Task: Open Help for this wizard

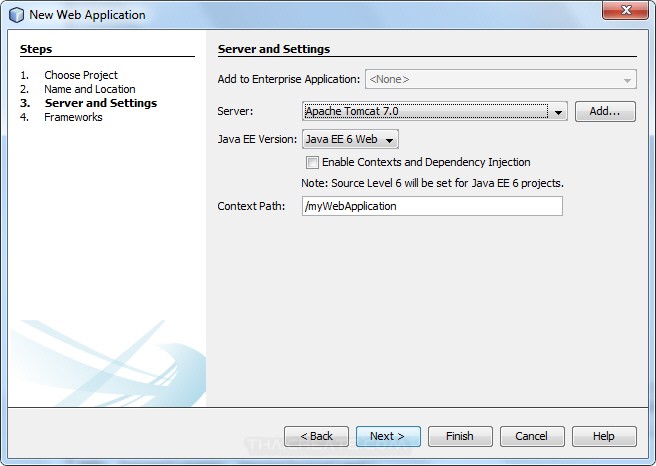Action: pyautogui.click(x=603, y=436)
